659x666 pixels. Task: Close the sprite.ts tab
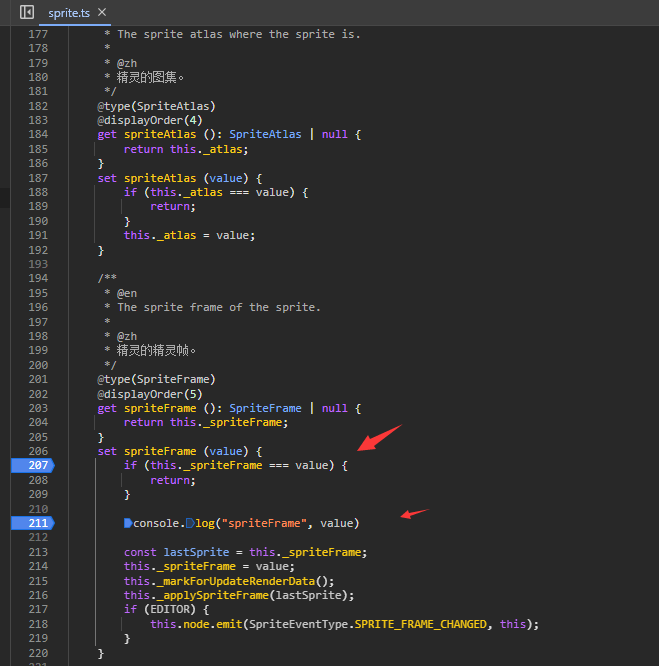102,12
